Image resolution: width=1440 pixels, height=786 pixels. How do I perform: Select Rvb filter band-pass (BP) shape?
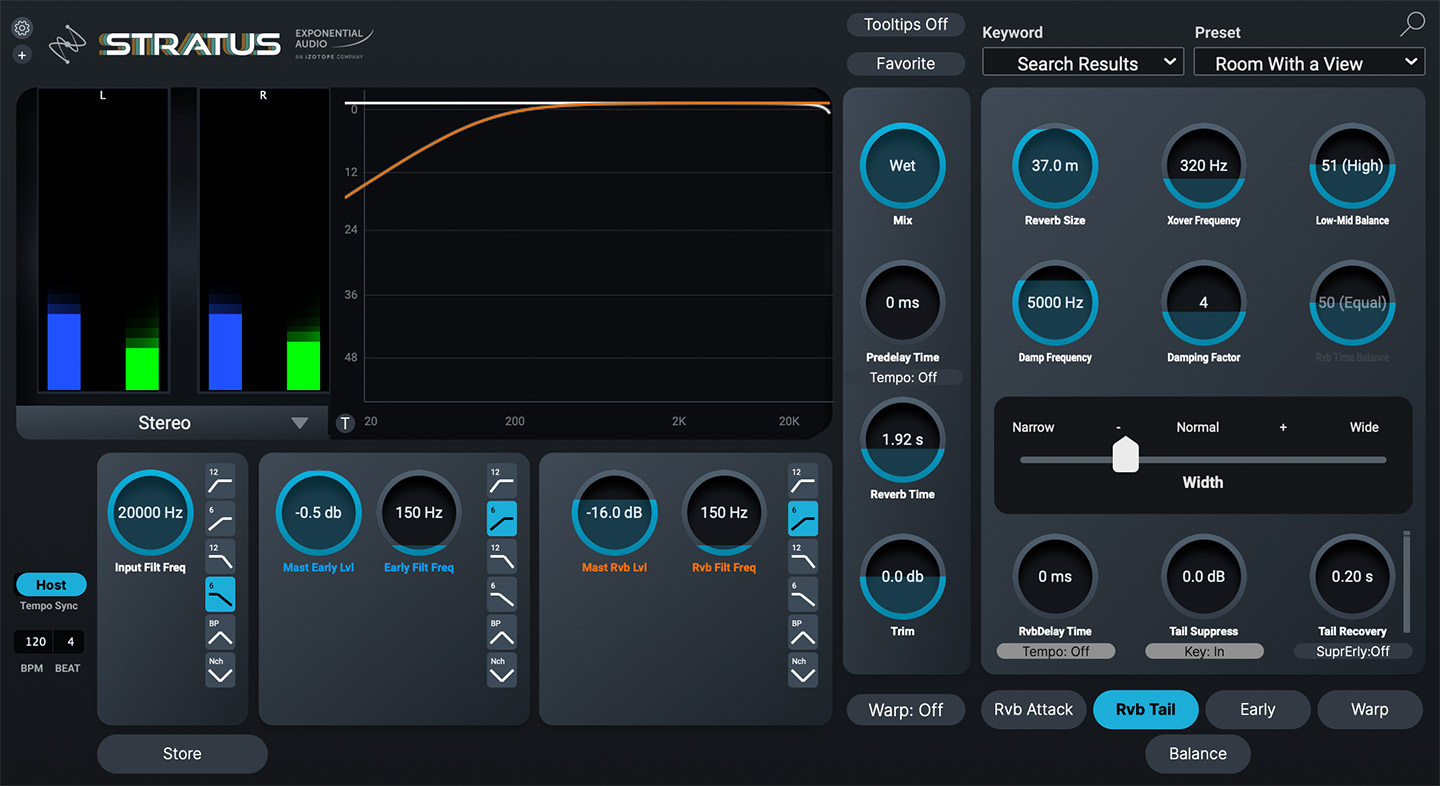coord(803,632)
